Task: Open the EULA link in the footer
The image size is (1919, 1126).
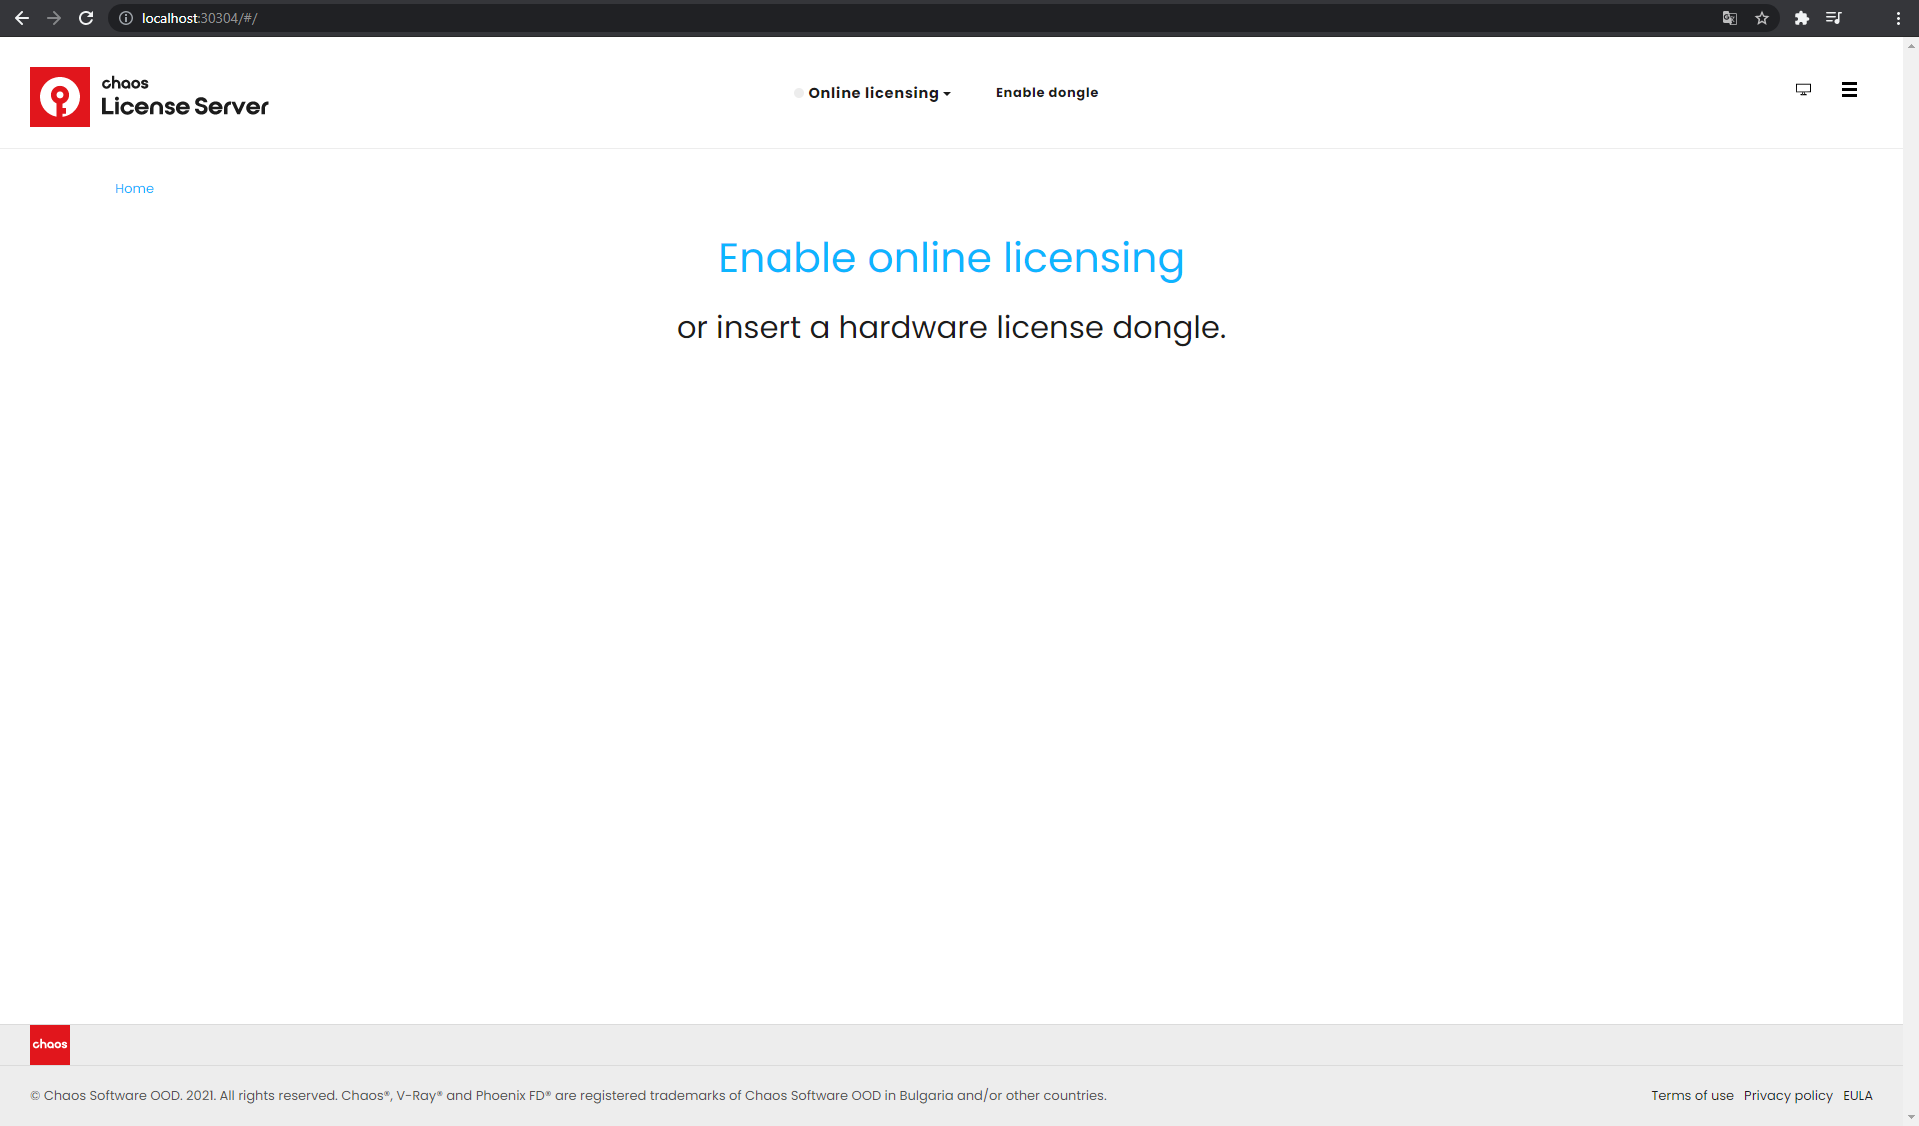Action: [x=1858, y=1095]
